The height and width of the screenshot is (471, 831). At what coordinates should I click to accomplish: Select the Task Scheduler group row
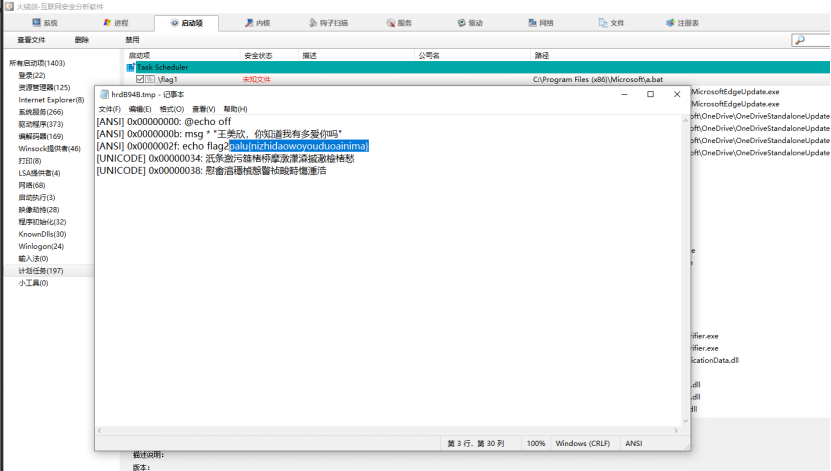click(478, 67)
